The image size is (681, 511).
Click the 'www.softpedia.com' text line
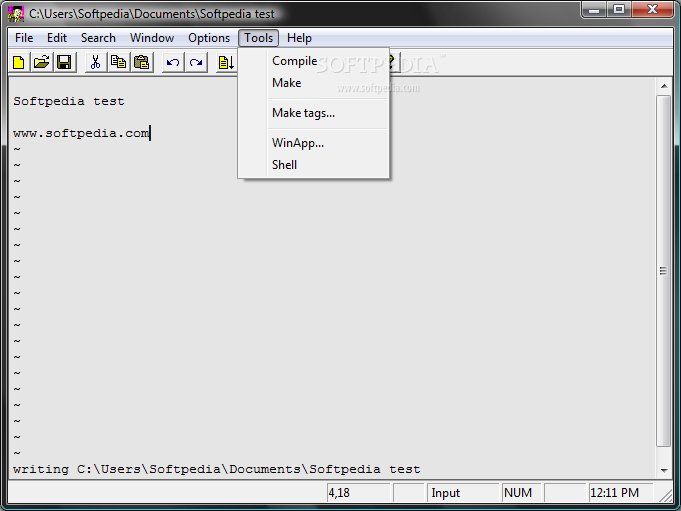click(x=81, y=133)
